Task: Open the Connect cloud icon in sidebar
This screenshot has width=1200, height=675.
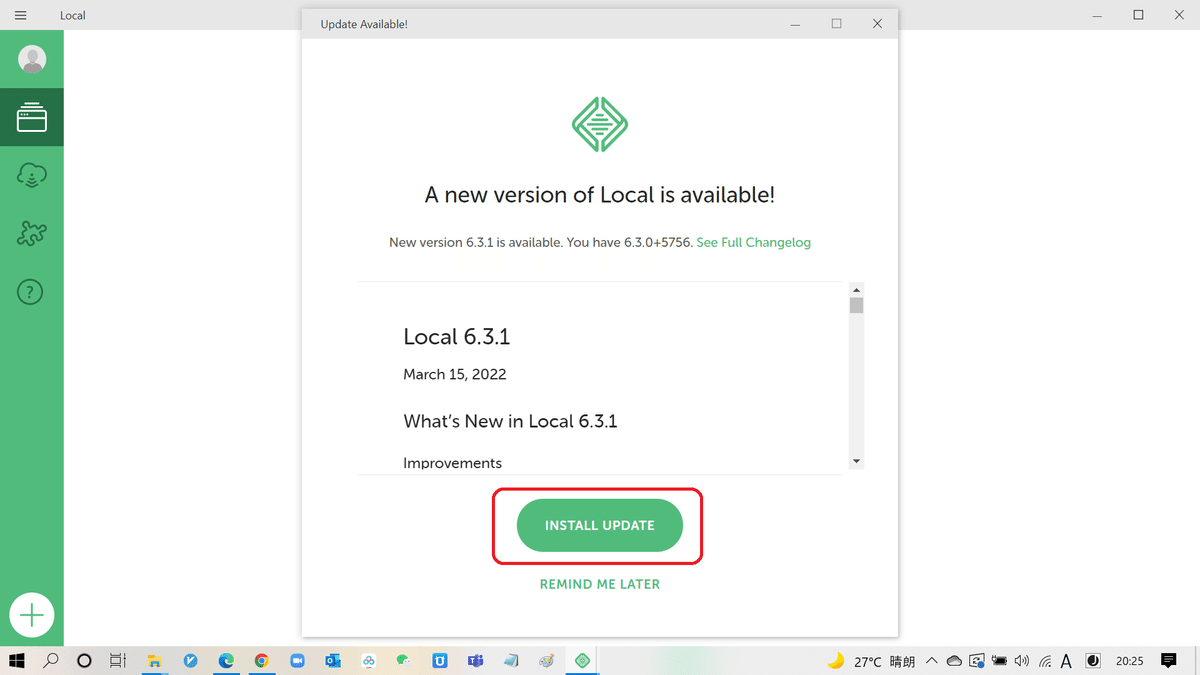Action: [x=32, y=176]
